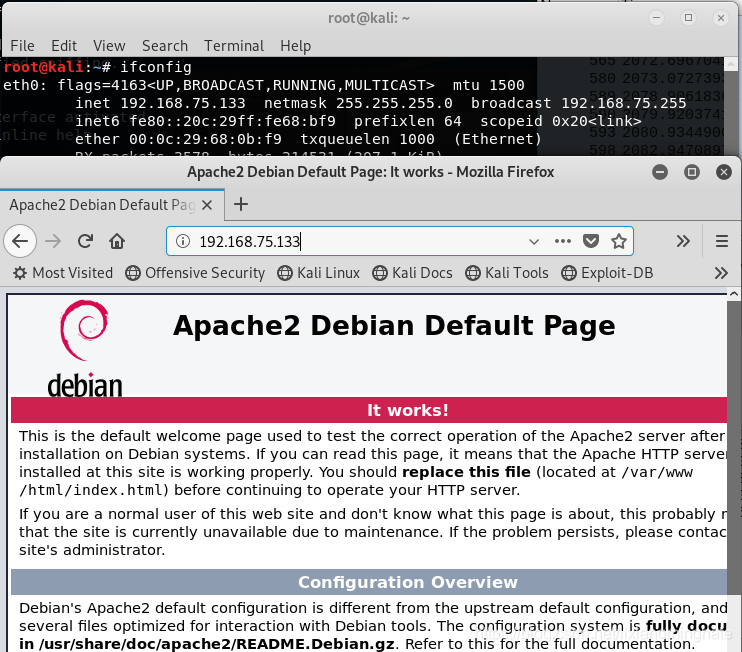Bookmark this page with the star
Viewport: 742px width, 652px height.
pos(618,241)
